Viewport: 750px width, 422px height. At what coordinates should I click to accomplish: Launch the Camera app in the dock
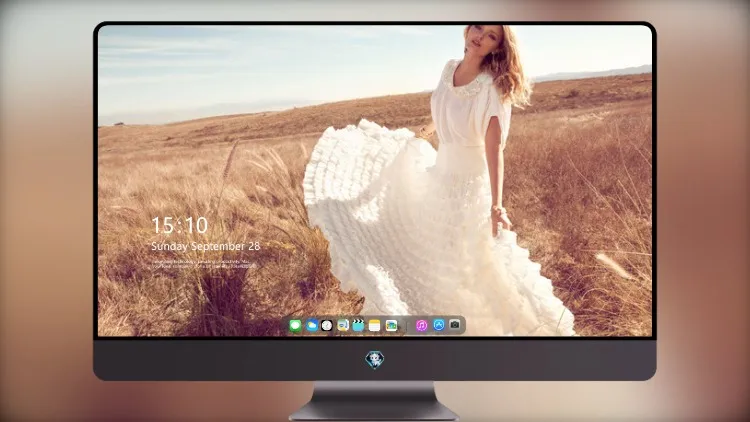[455, 325]
